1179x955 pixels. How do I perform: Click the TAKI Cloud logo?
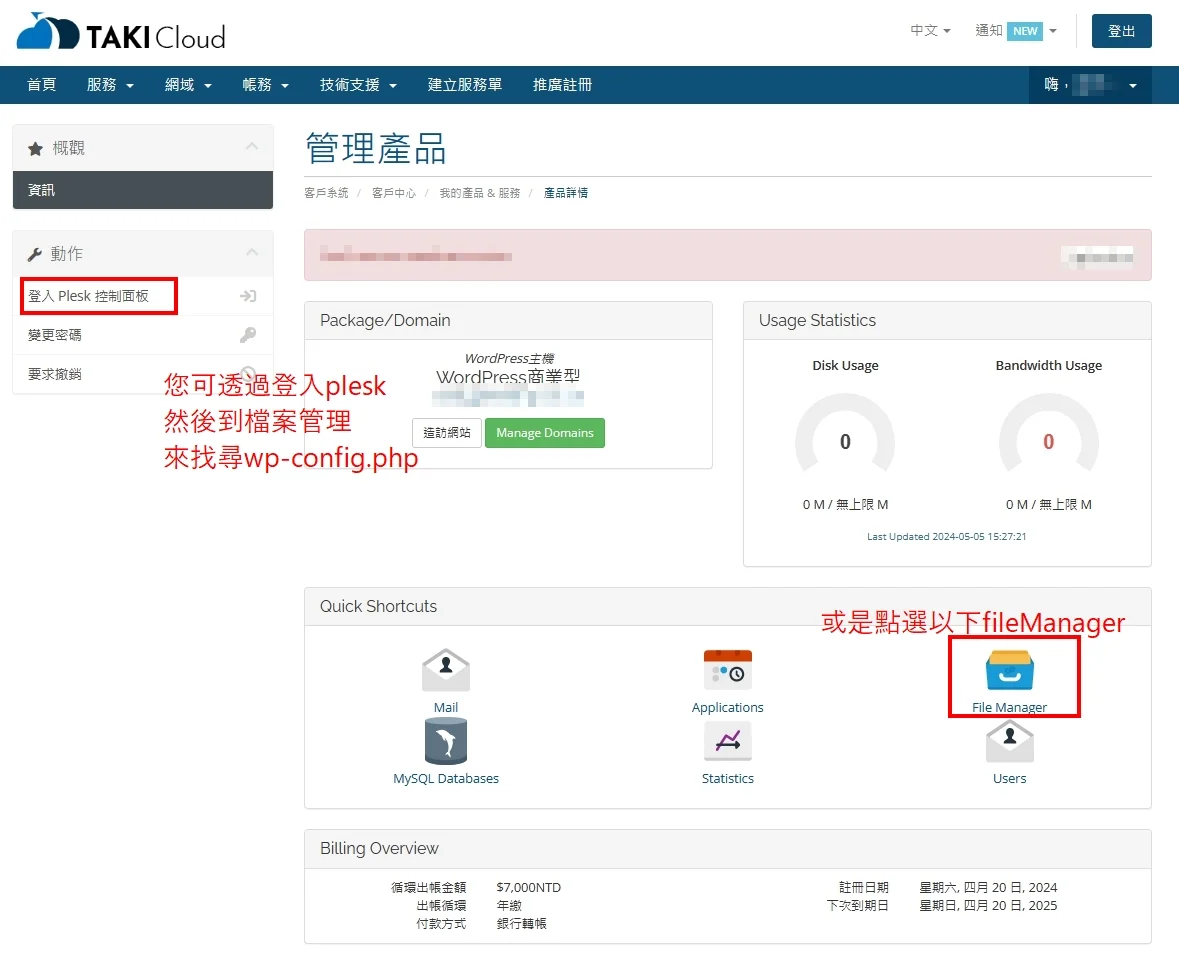coord(121,32)
